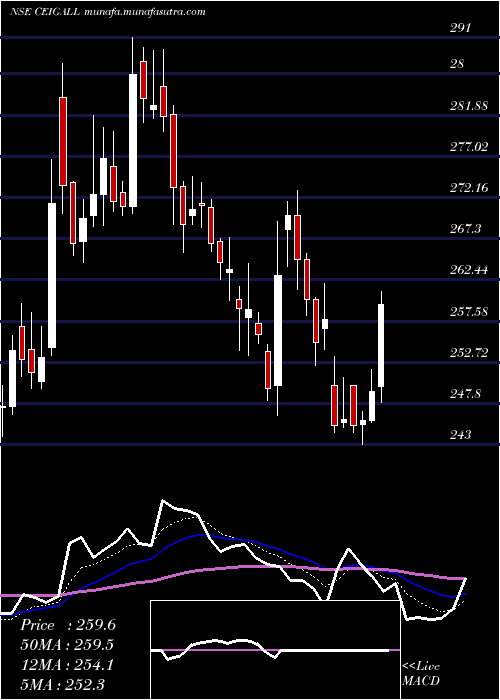Click the tallest white candle near 291
This screenshot has width=500, height=700.
[133, 140]
